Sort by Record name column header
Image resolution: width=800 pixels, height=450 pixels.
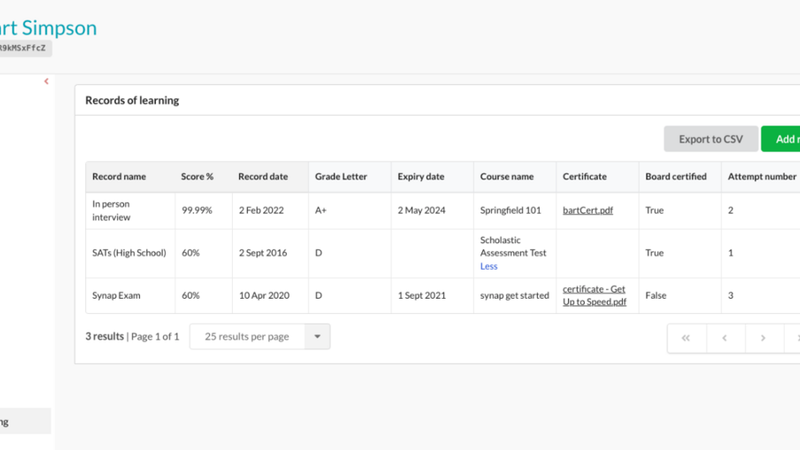click(x=119, y=177)
